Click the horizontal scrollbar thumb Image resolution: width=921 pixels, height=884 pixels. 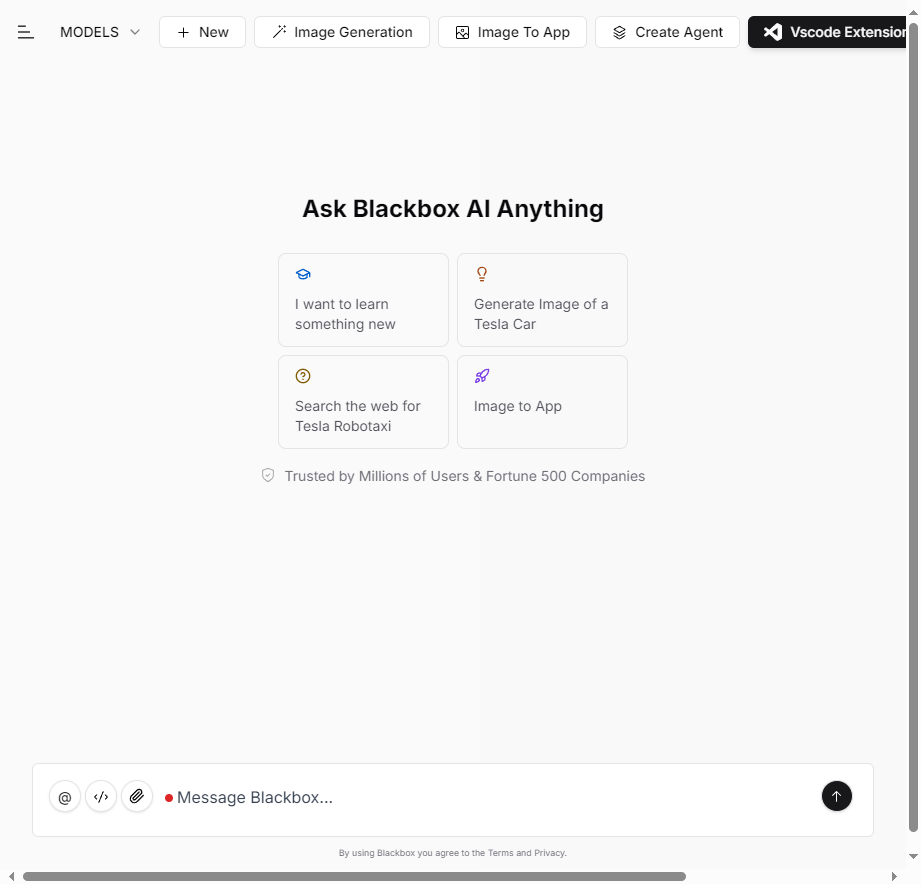tap(354, 876)
